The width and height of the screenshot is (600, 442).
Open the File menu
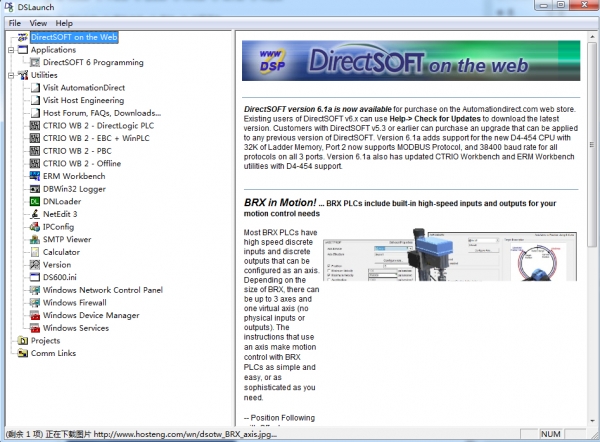point(15,23)
